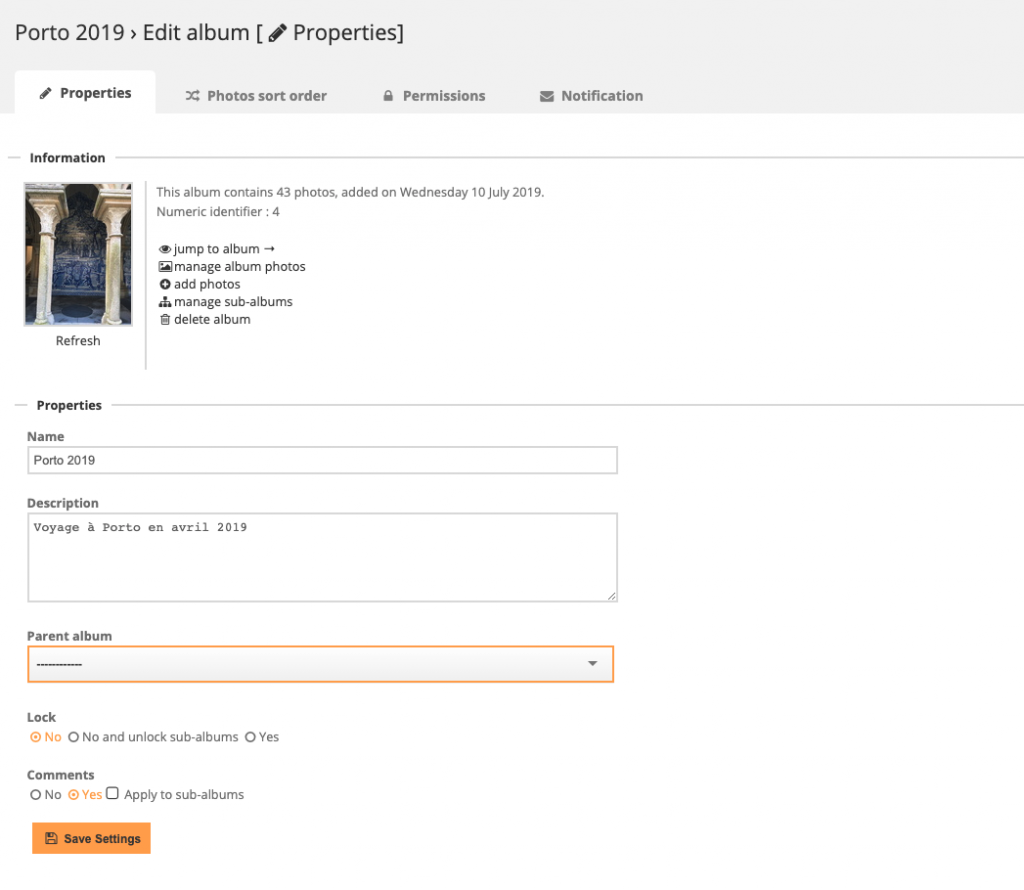This screenshot has height=890, width=1024.
Task: Open the Parent album dropdown
Action: click(x=320, y=663)
